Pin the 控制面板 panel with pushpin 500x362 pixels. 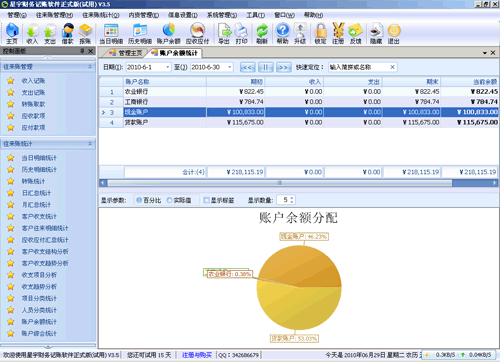(x=82, y=51)
